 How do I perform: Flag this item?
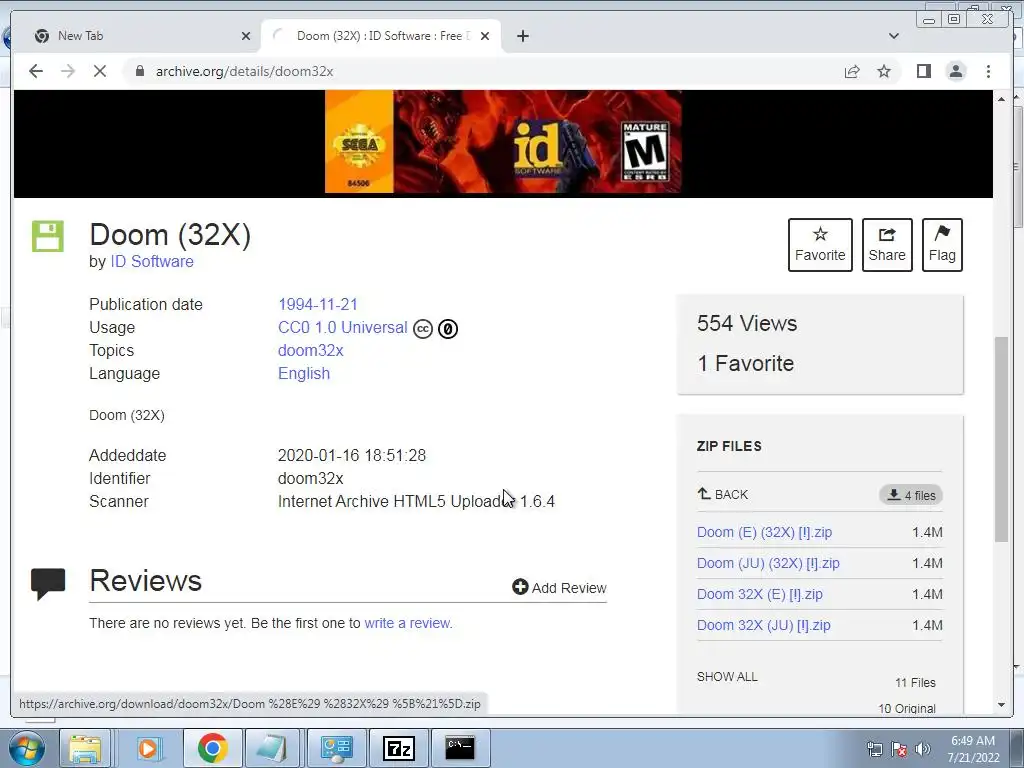[x=942, y=244]
